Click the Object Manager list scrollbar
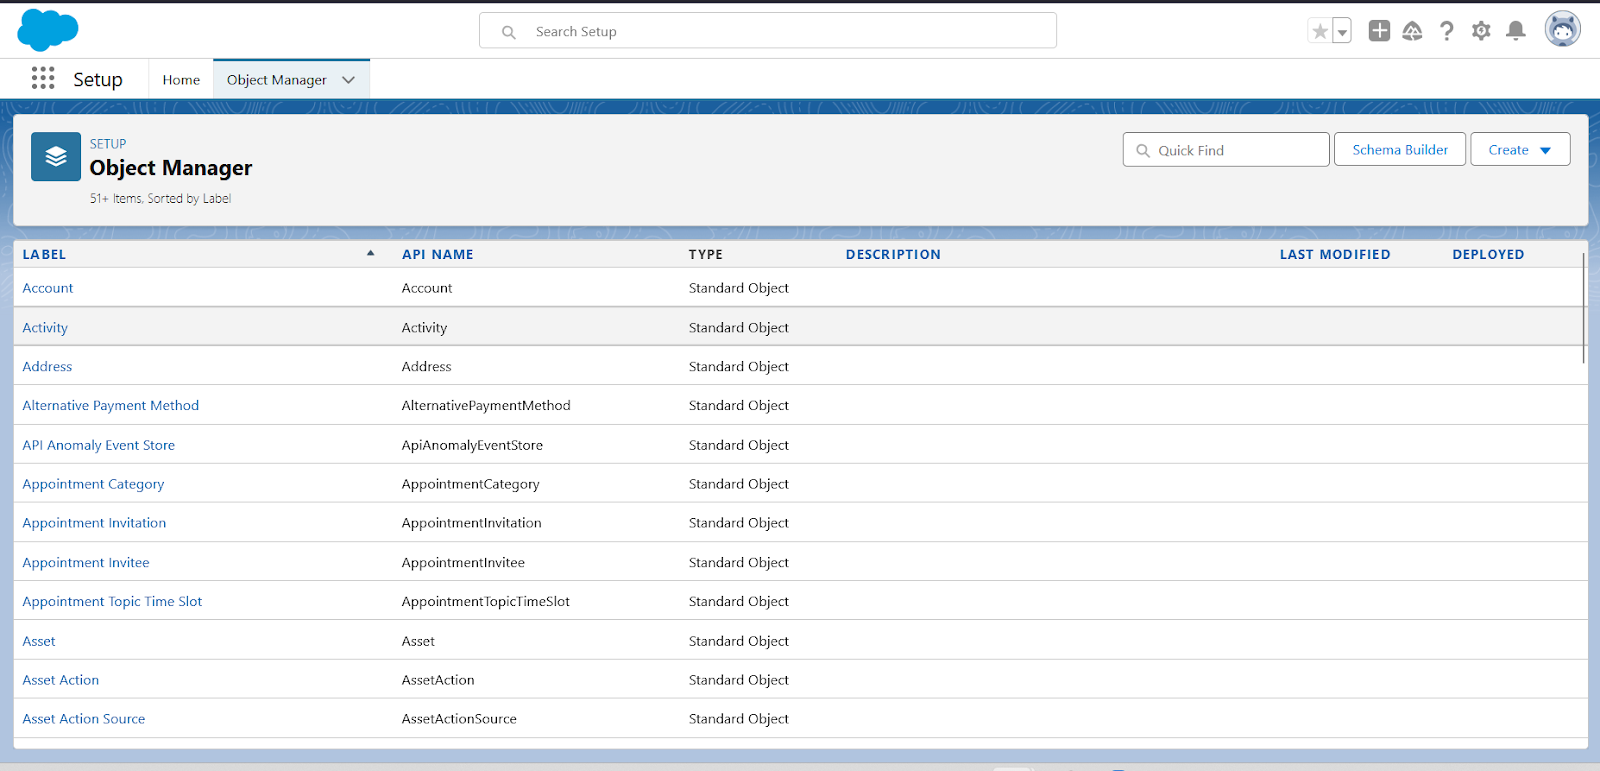The image size is (1600, 771). pos(1584,307)
